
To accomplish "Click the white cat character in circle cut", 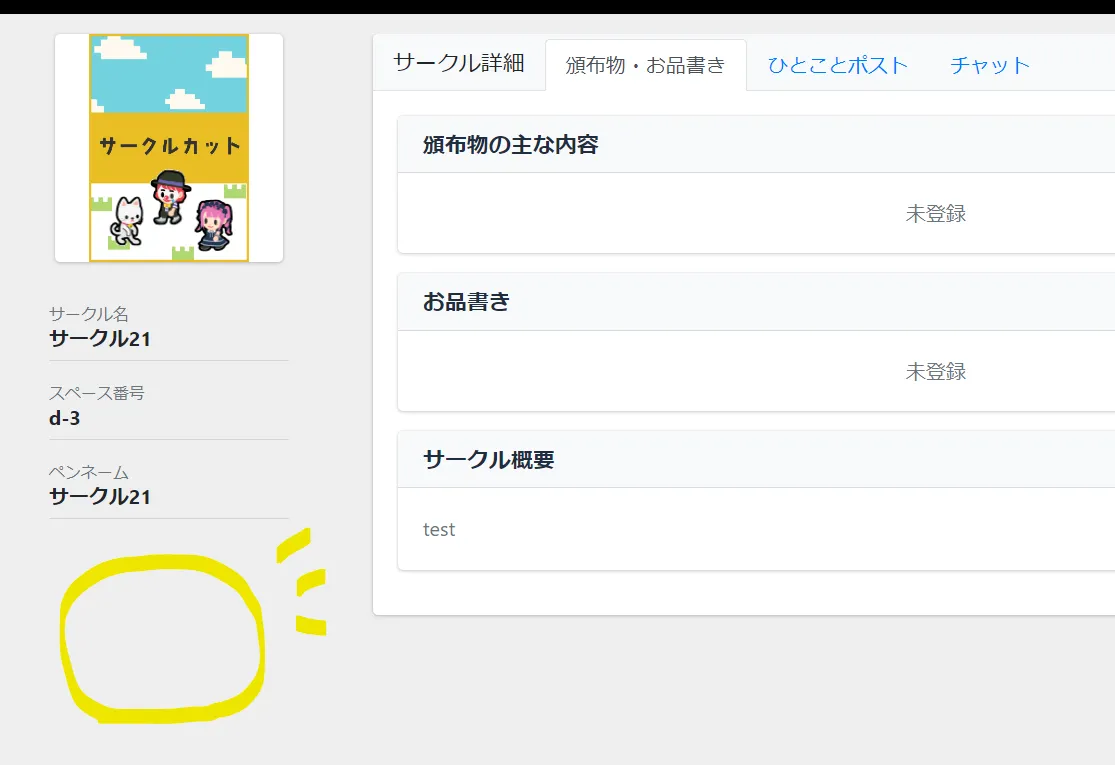I will [x=127, y=220].
